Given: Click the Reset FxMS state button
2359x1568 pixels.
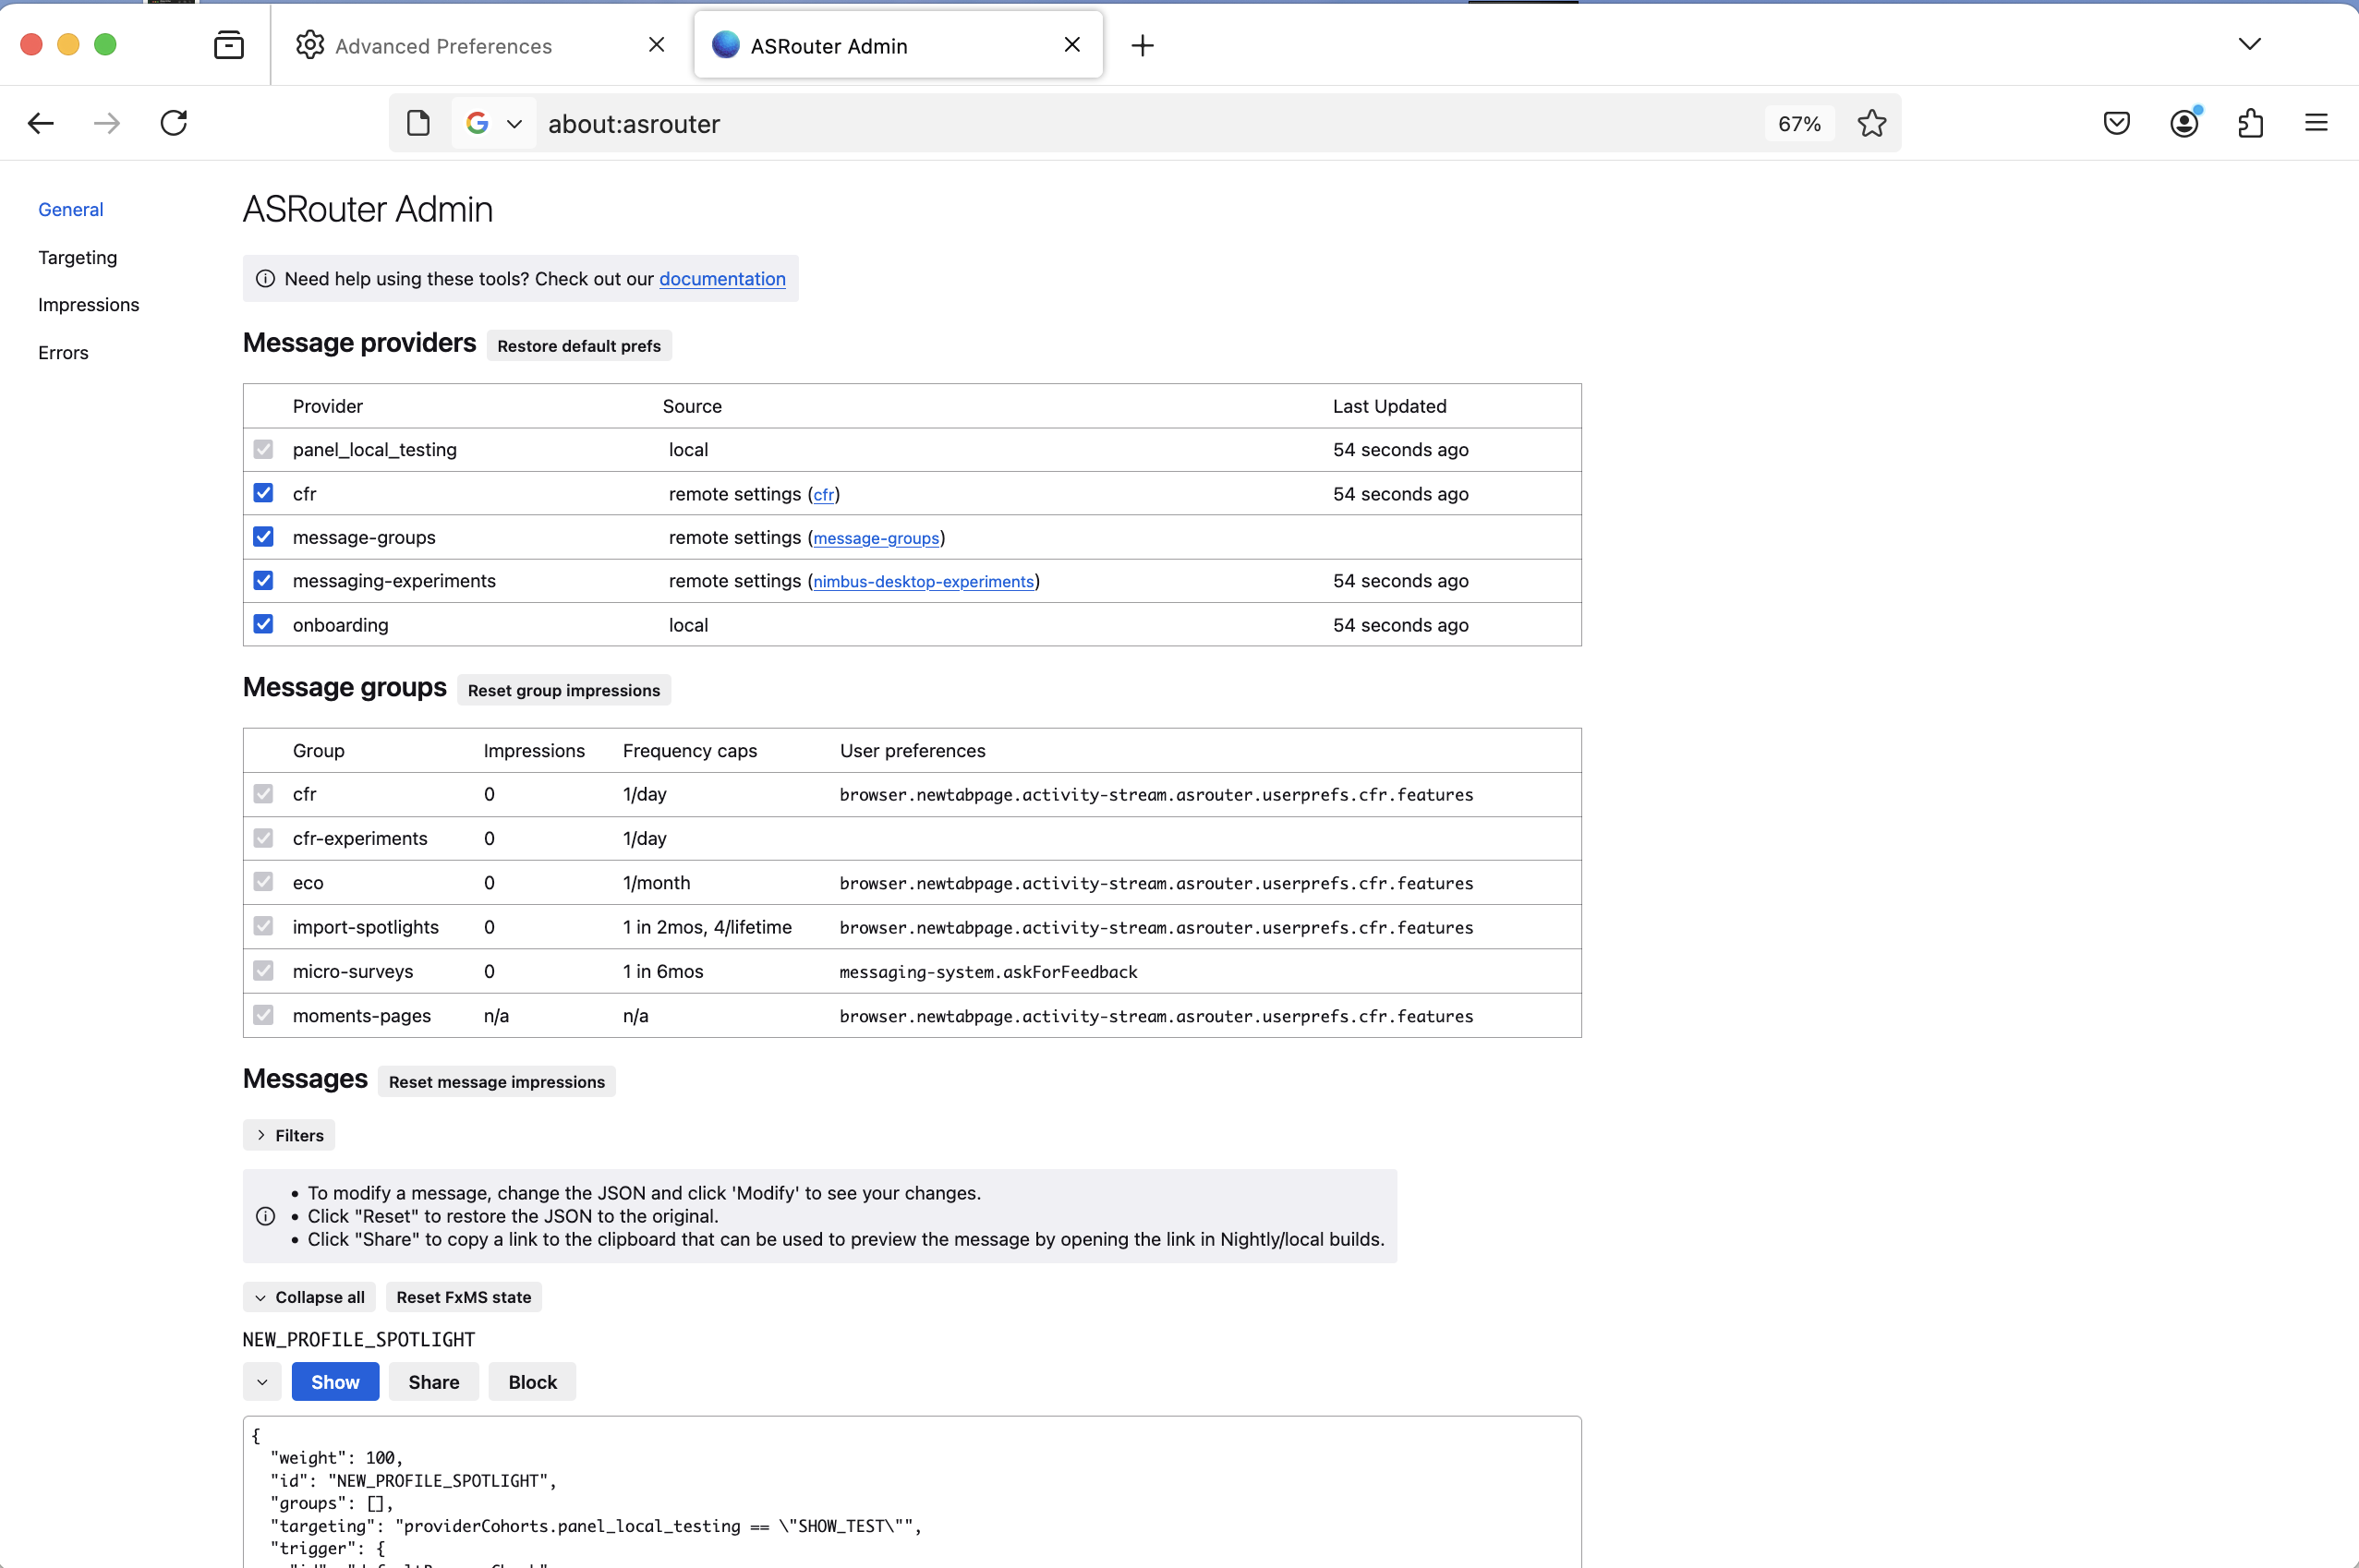Looking at the screenshot, I should pyautogui.click(x=463, y=1296).
